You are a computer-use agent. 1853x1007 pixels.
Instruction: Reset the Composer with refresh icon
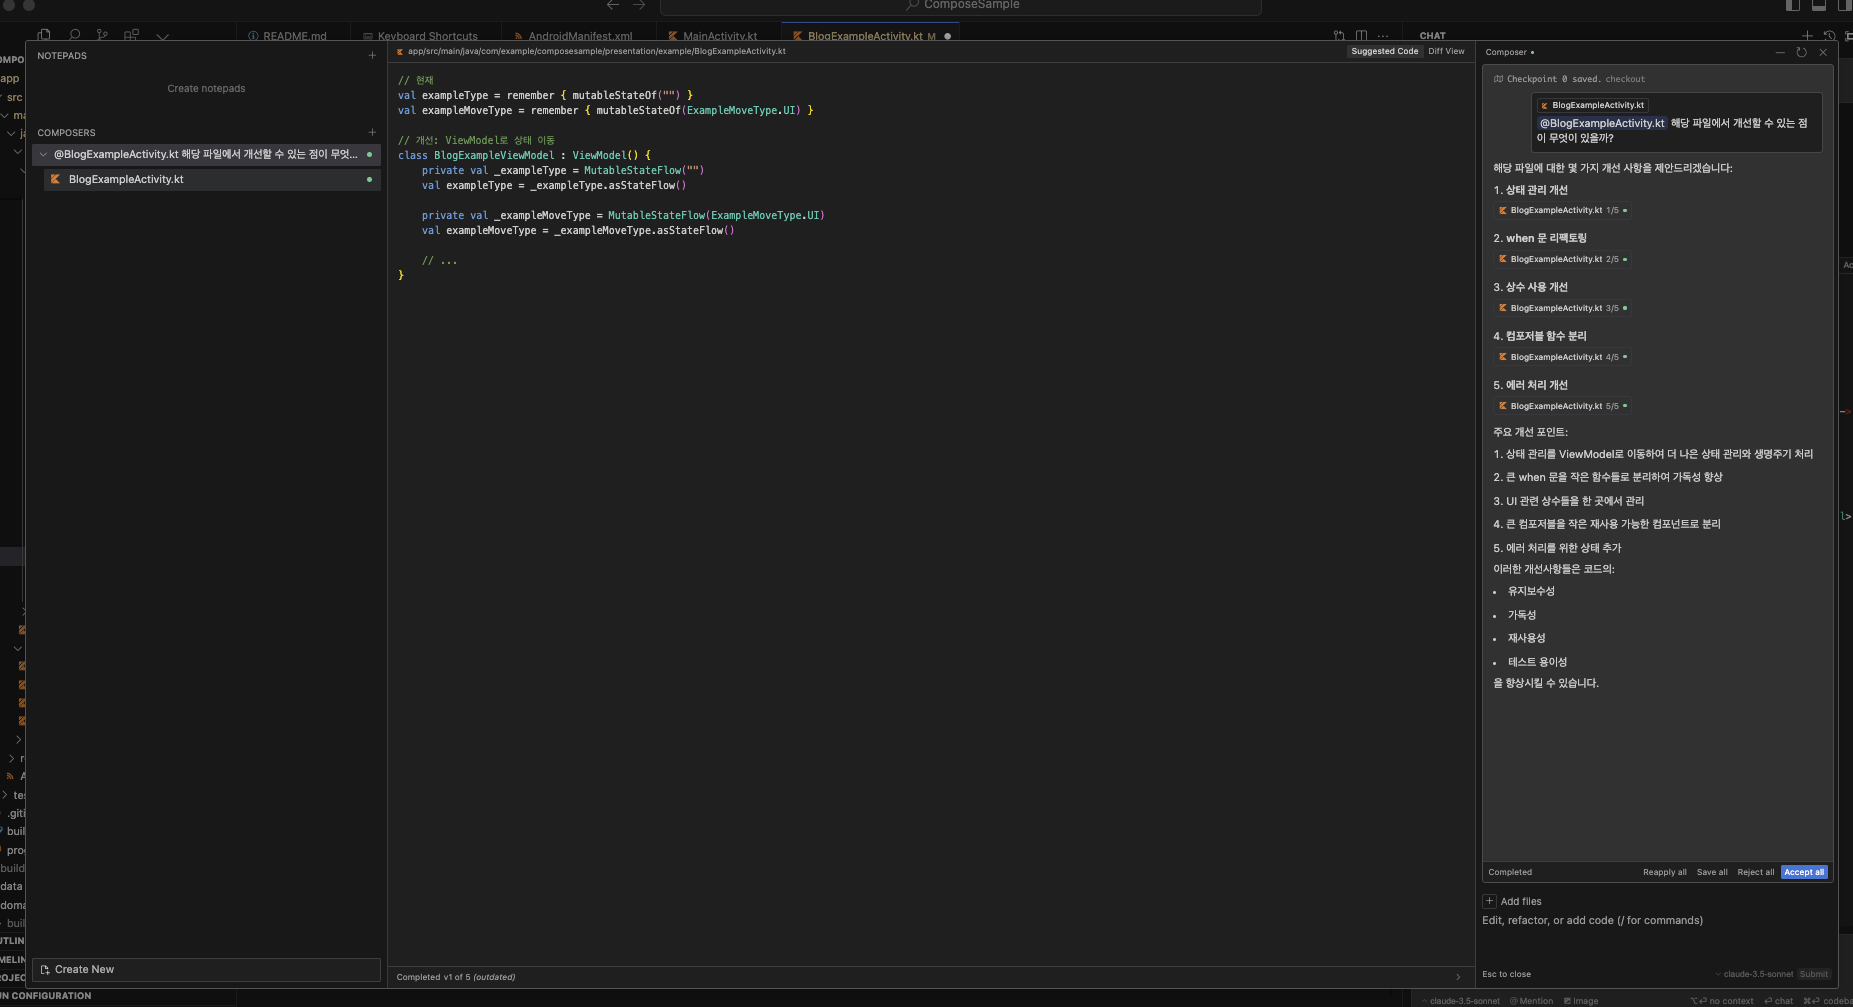click(x=1801, y=52)
